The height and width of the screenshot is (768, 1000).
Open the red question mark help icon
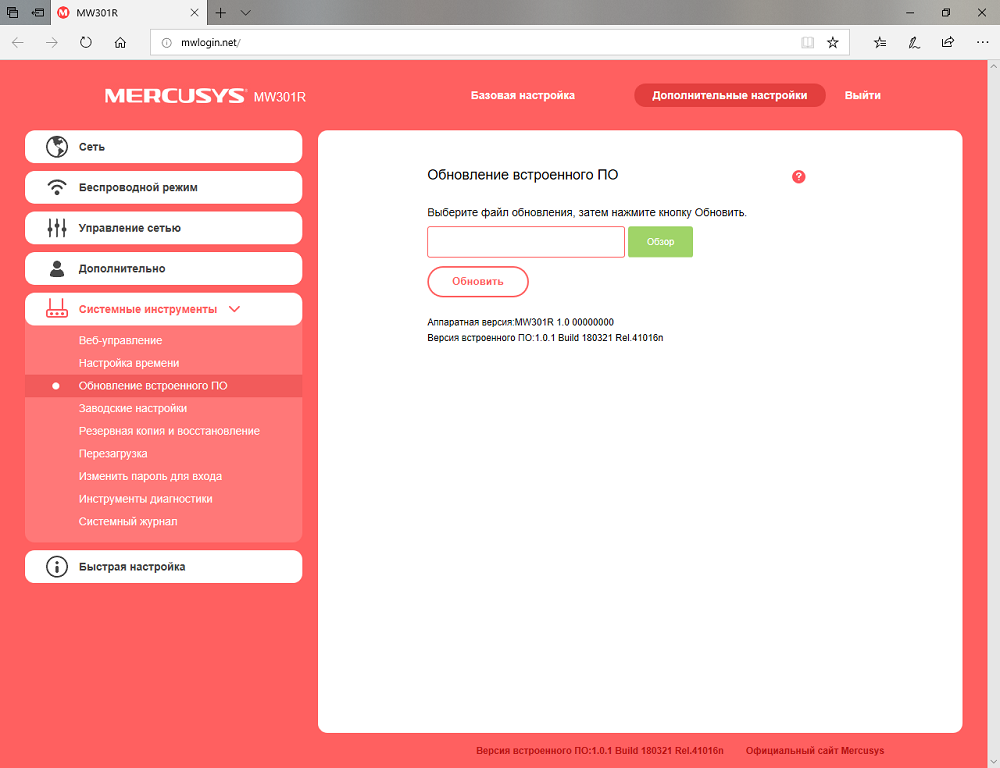tap(798, 177)
